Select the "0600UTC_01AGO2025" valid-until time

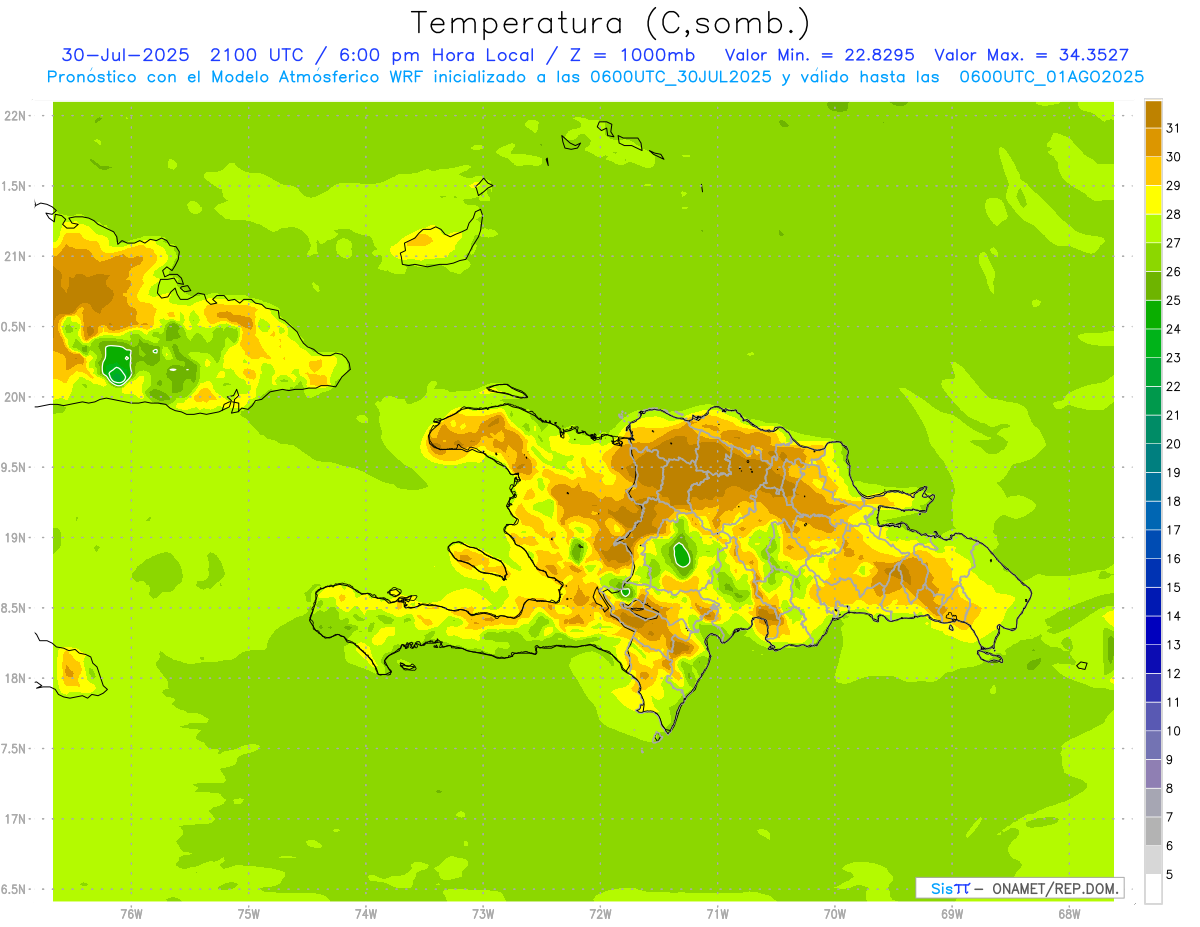coord(1051,77)
